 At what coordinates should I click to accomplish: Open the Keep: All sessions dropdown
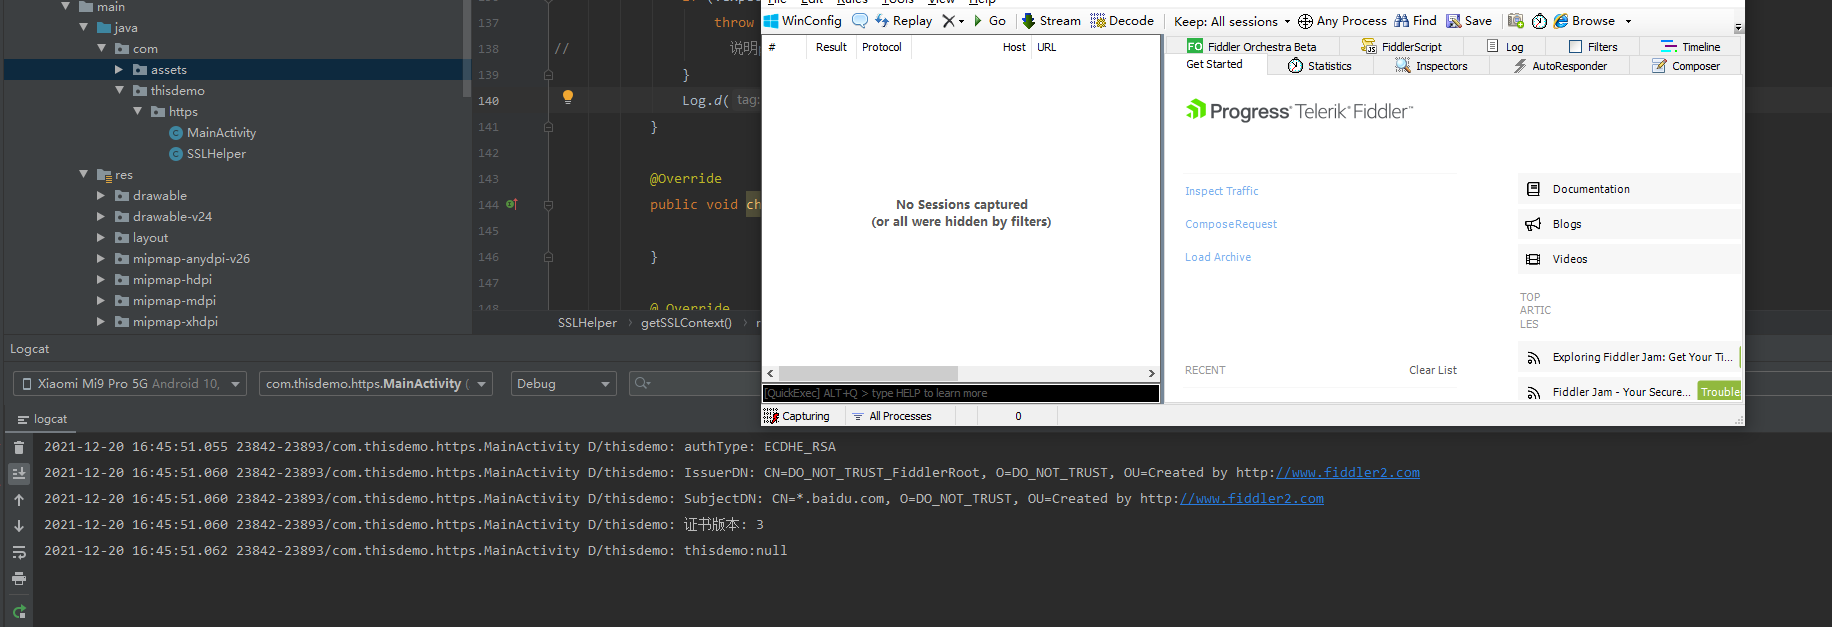pos(1232,21)
